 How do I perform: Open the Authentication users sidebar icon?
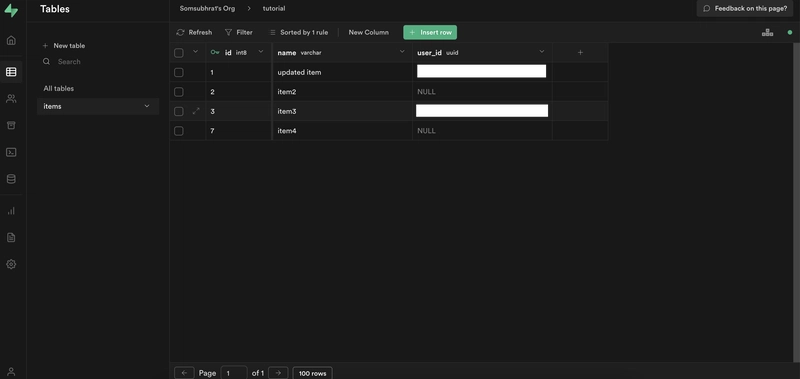tap(11, 99)
